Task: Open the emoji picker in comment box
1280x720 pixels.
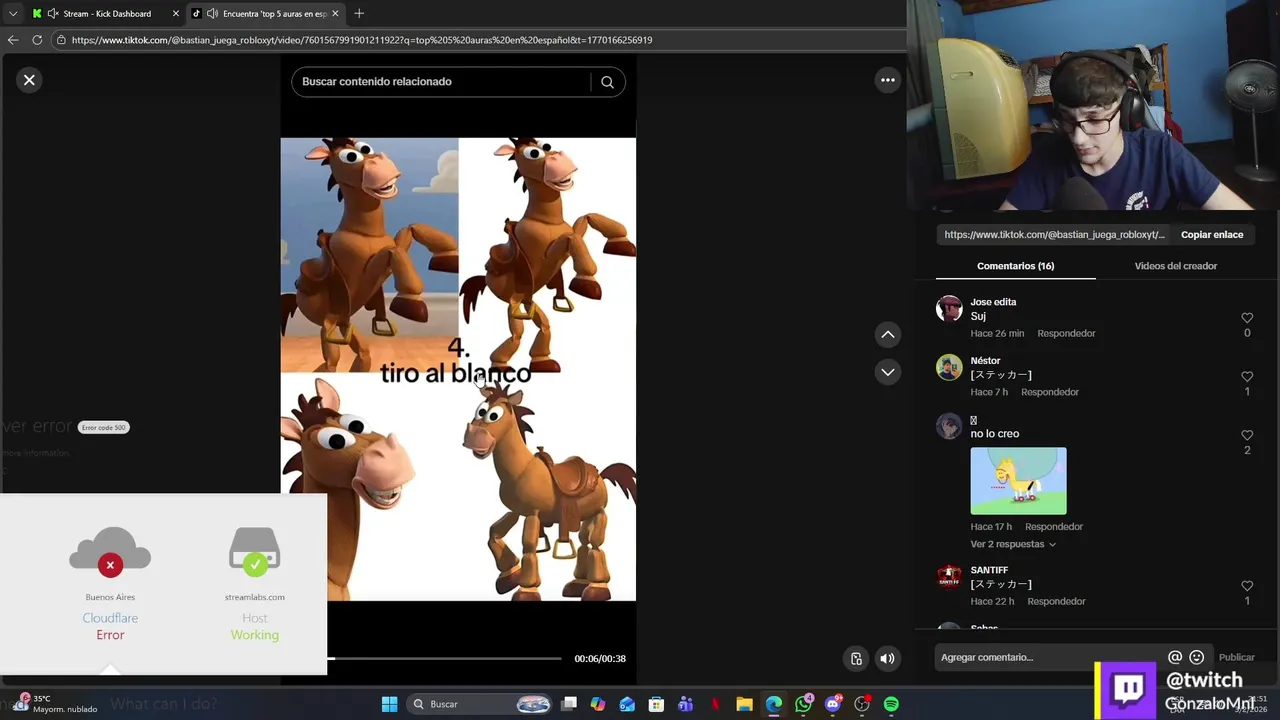Action: pyautogui.click(x=1196, y=657)
